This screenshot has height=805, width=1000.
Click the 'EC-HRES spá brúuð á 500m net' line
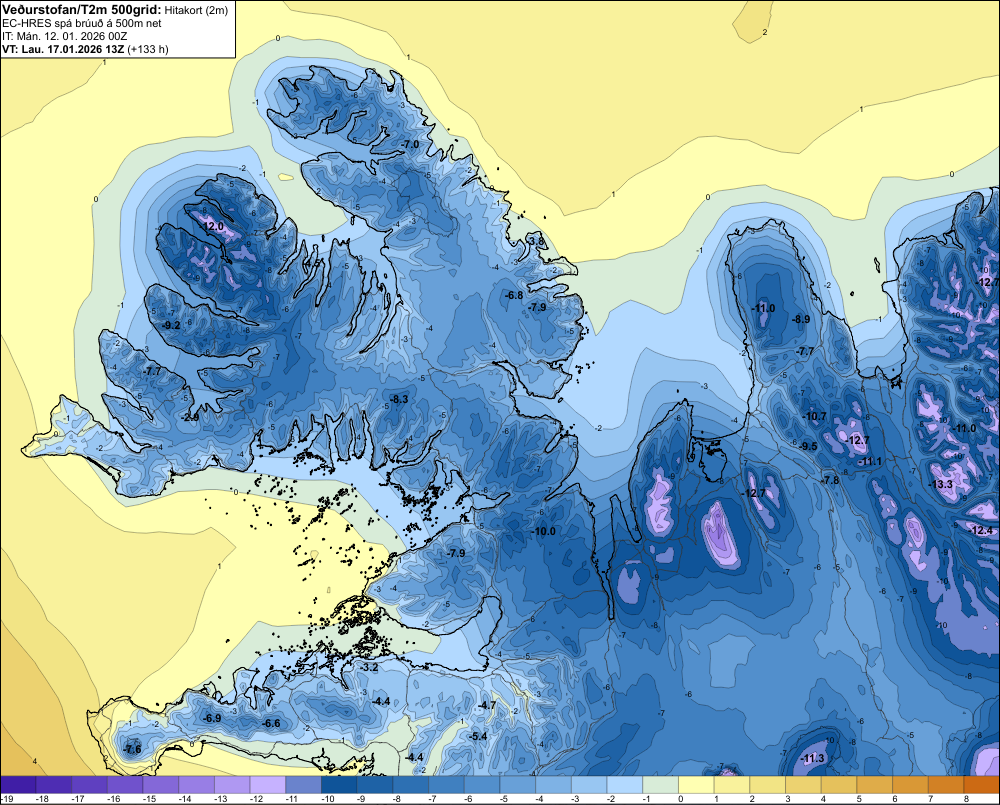coord(82,23)
